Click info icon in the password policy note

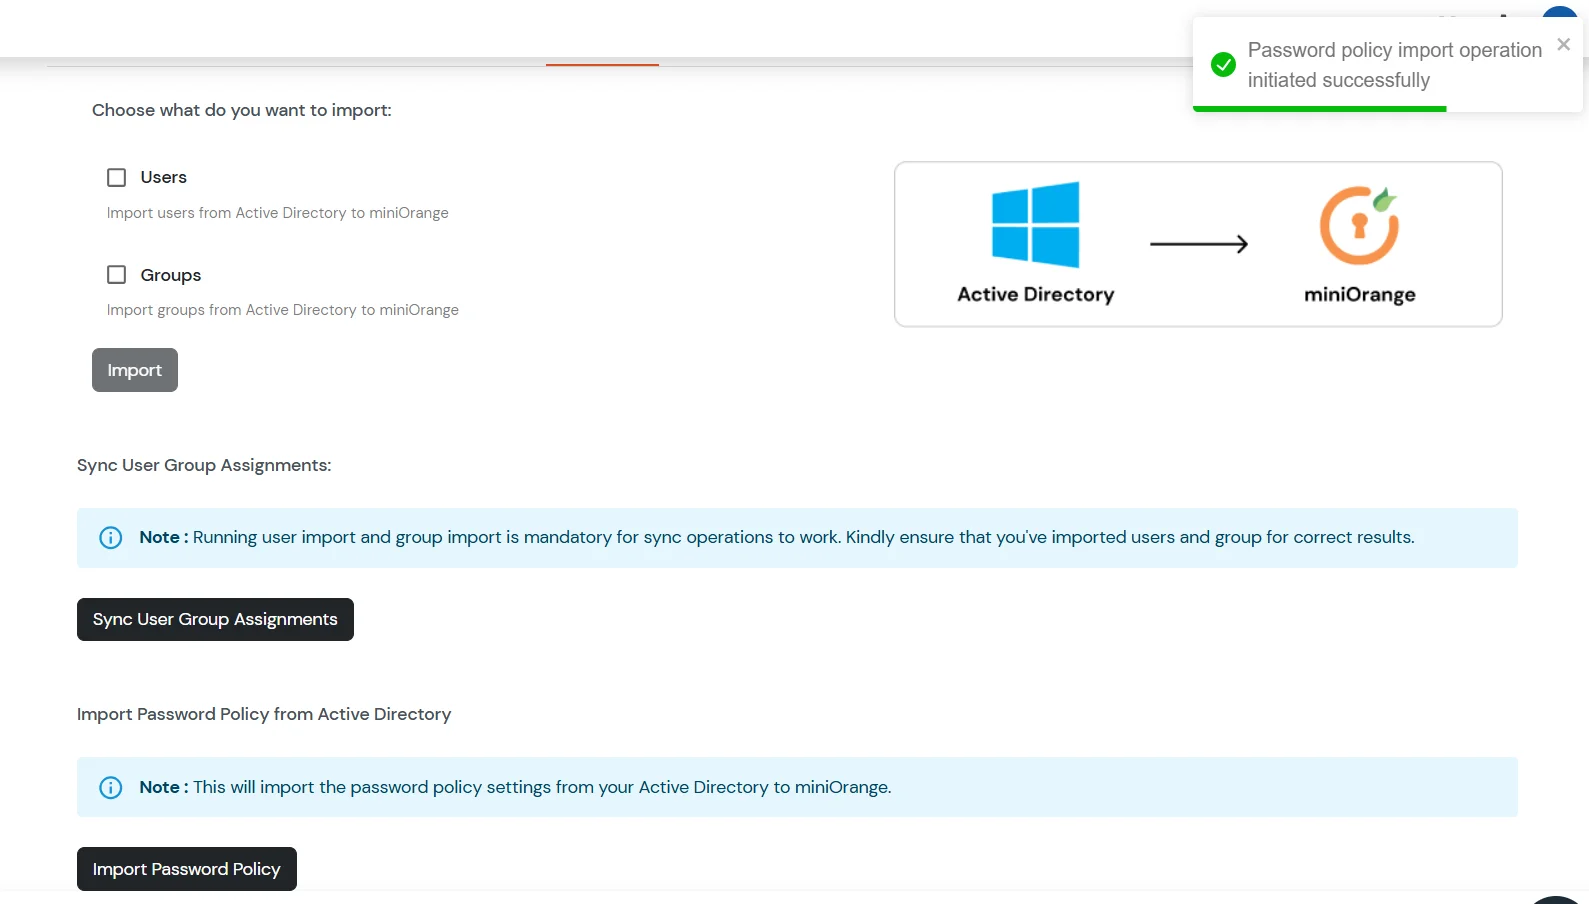(111, 788)
